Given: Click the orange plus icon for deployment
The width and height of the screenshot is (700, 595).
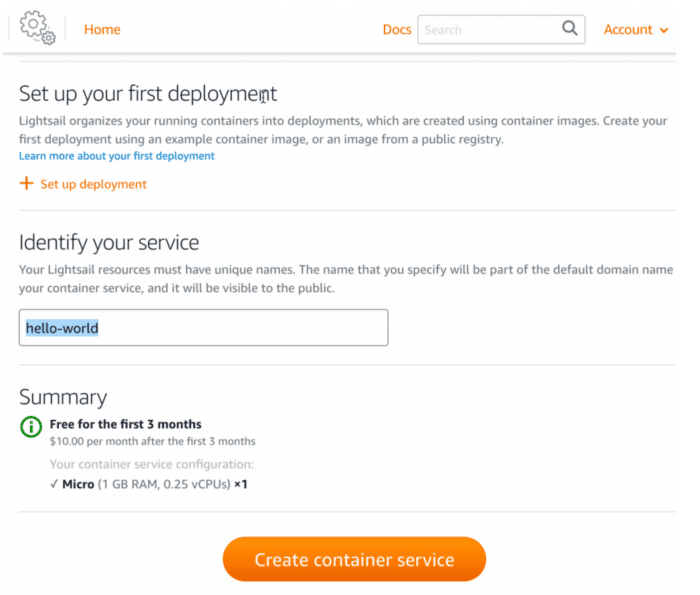Looking at the screenshot, I should pyautogui.click(x=27, y=184).
